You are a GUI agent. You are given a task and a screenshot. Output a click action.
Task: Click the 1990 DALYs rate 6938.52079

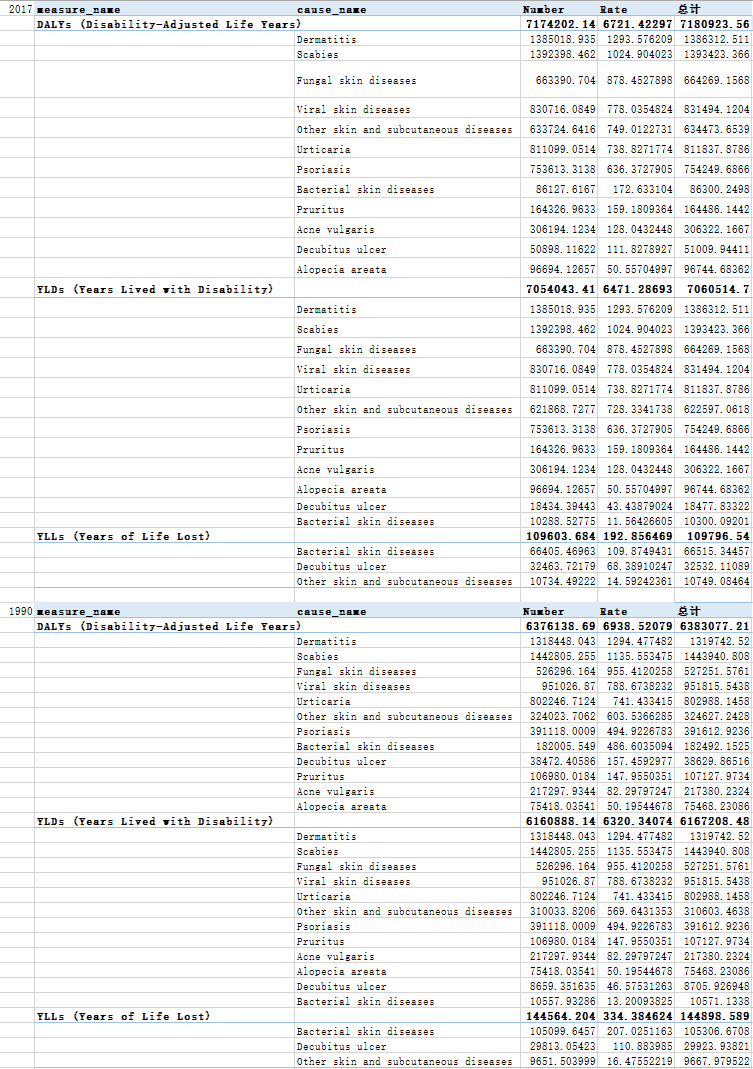[637, 627]
